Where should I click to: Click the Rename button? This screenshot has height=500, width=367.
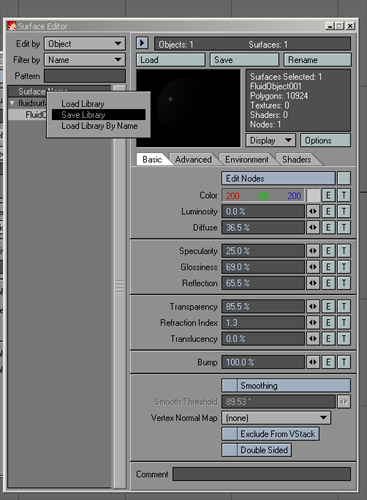(x=317, y=60)
